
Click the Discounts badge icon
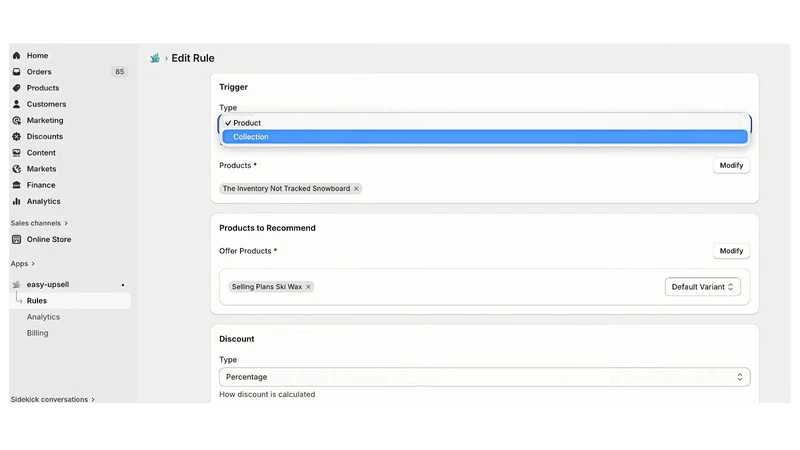[16, 136]
